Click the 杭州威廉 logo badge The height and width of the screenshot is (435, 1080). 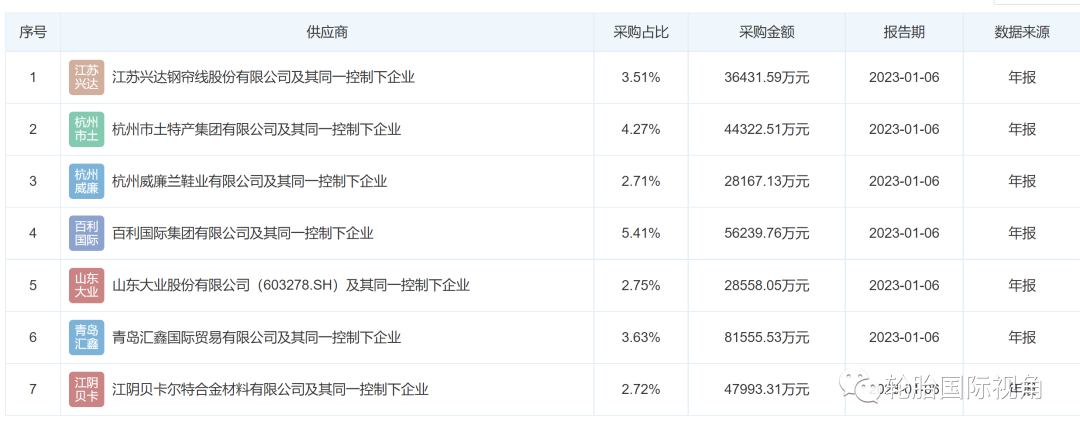[x=87, y=181]
